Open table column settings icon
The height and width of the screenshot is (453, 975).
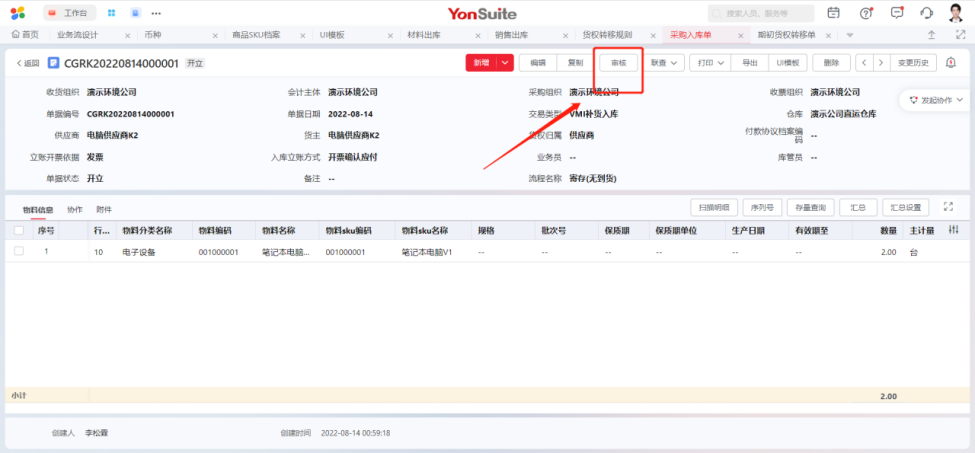click(x=953, y=230)
